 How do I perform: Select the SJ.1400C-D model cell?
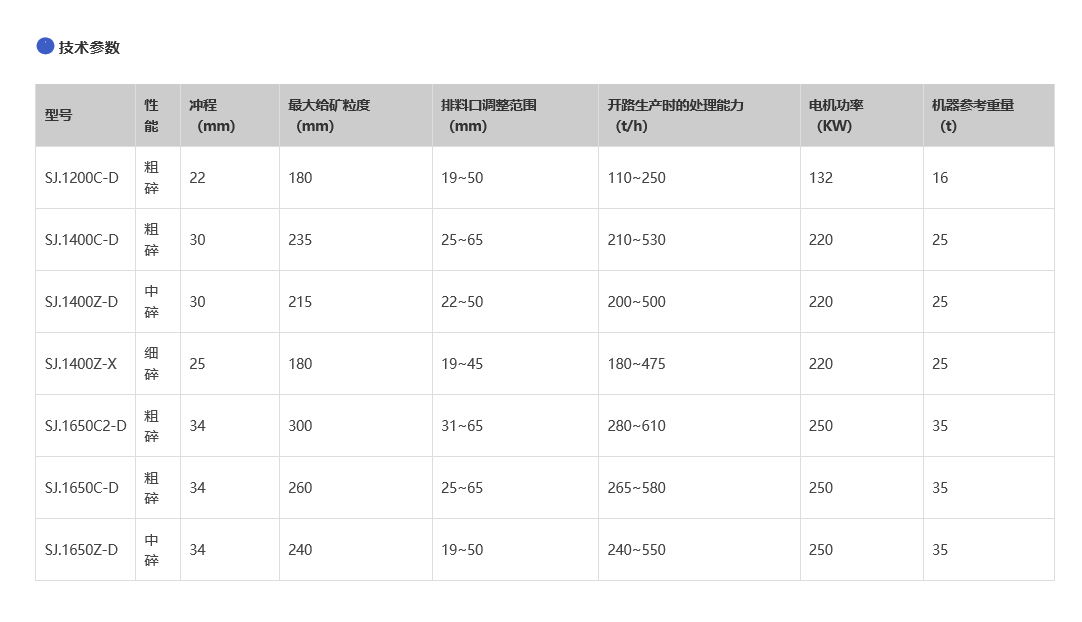81,240
